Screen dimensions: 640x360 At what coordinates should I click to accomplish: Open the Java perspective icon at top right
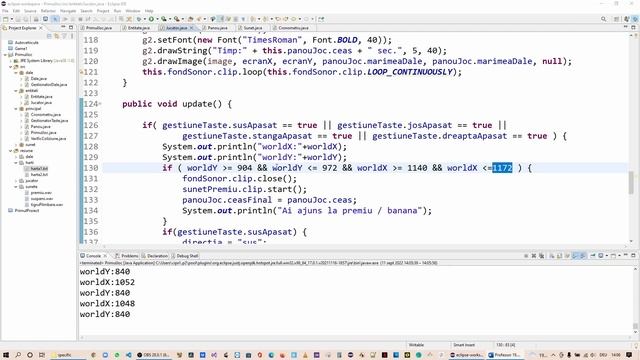(627, 19)
